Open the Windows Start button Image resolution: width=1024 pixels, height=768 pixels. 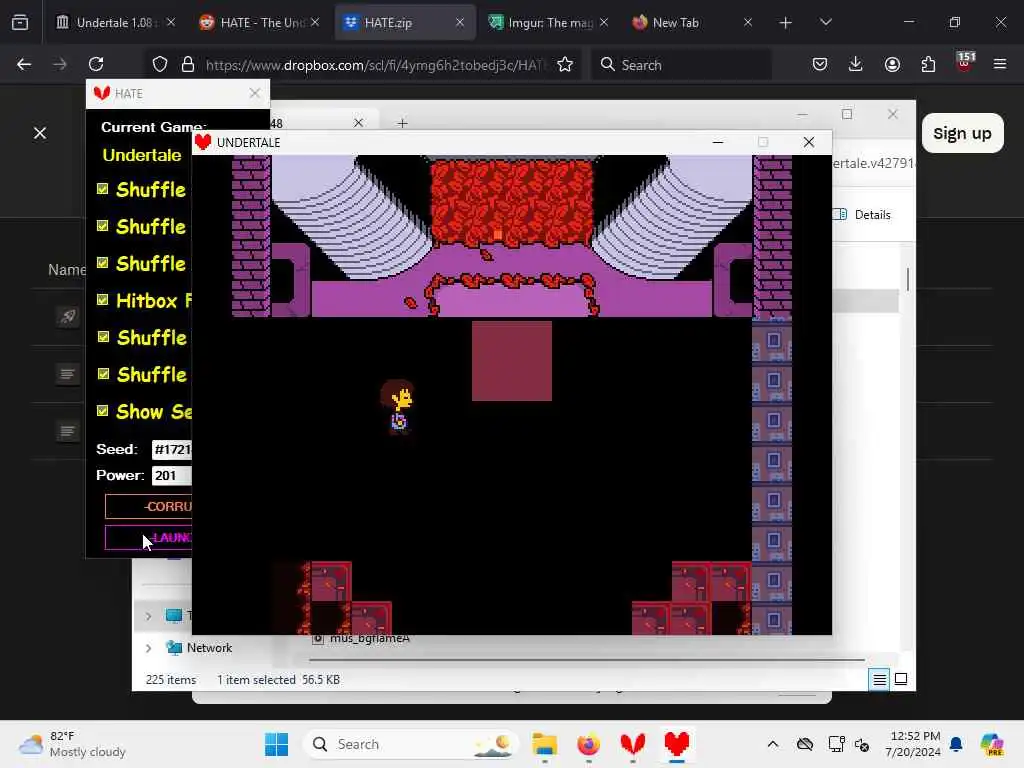277,744
